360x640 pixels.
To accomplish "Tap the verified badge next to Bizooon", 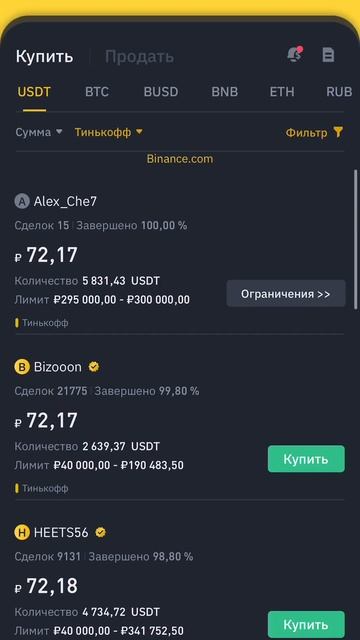I will (94, 367).
